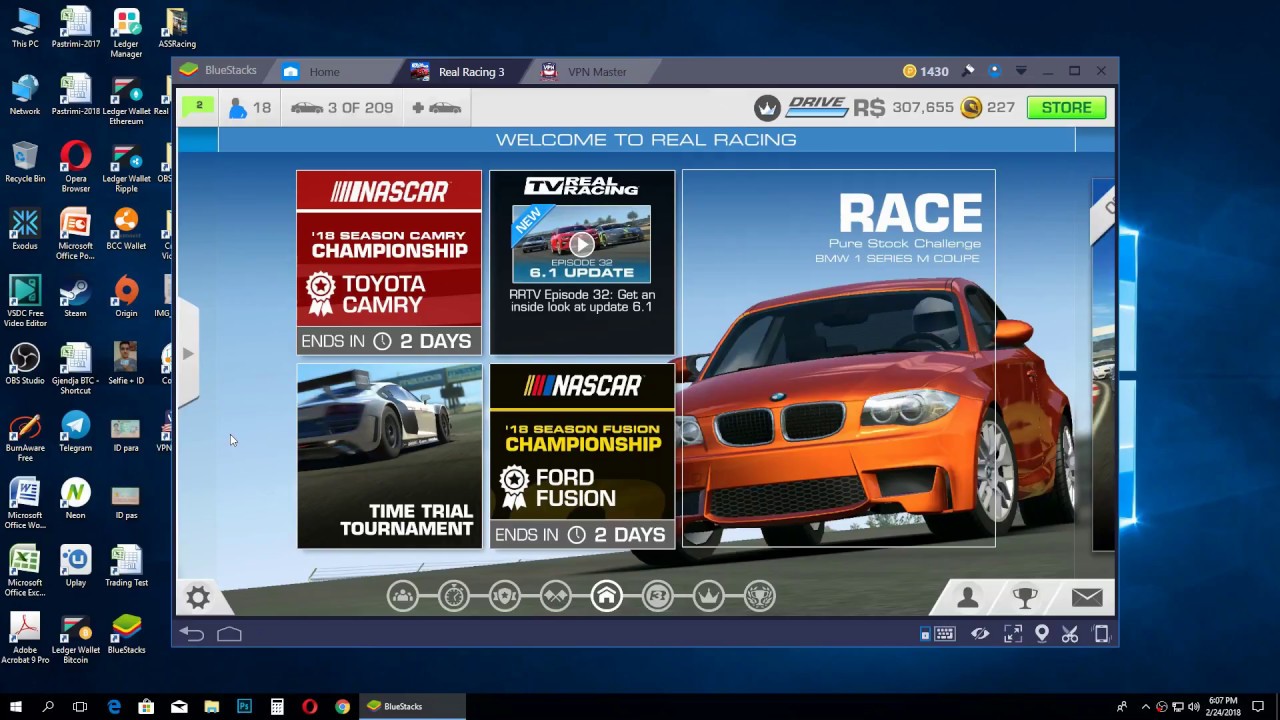The width and height of the screenshot is (1280, 720).
Task: Open the mail inbox envelope icon
Action: (1087, 597)
